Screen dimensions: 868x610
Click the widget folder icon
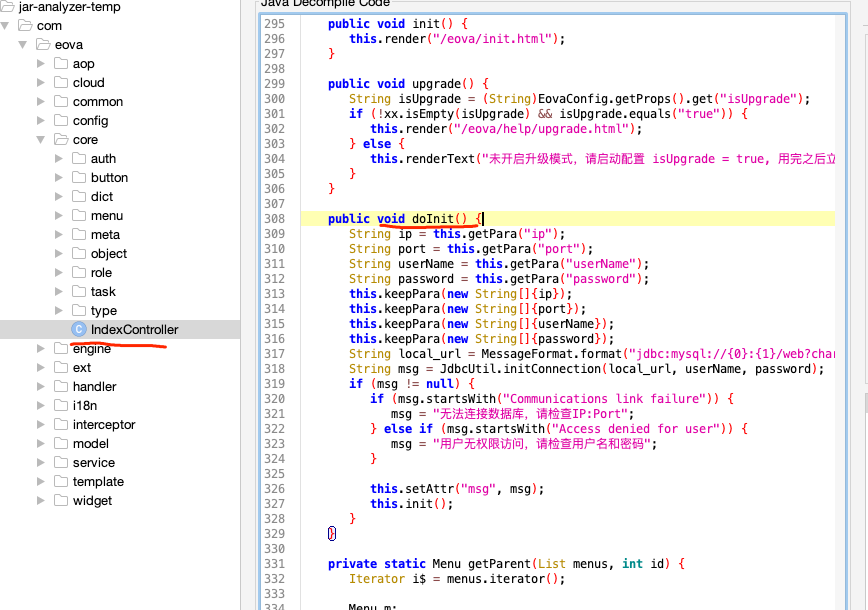coord(61,500)
